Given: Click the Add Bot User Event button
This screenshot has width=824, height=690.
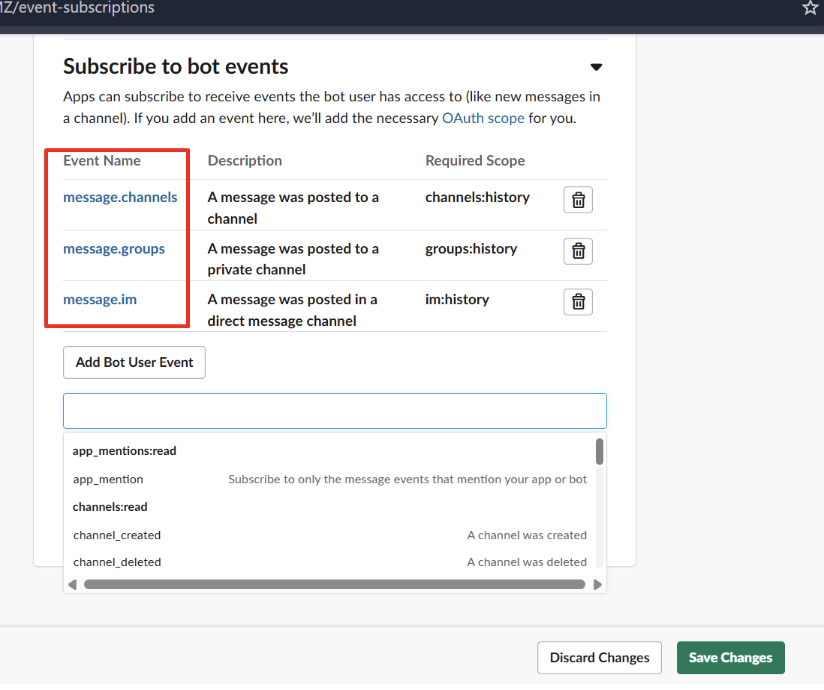Looking at the screenshot, I should tap(135, 362).
